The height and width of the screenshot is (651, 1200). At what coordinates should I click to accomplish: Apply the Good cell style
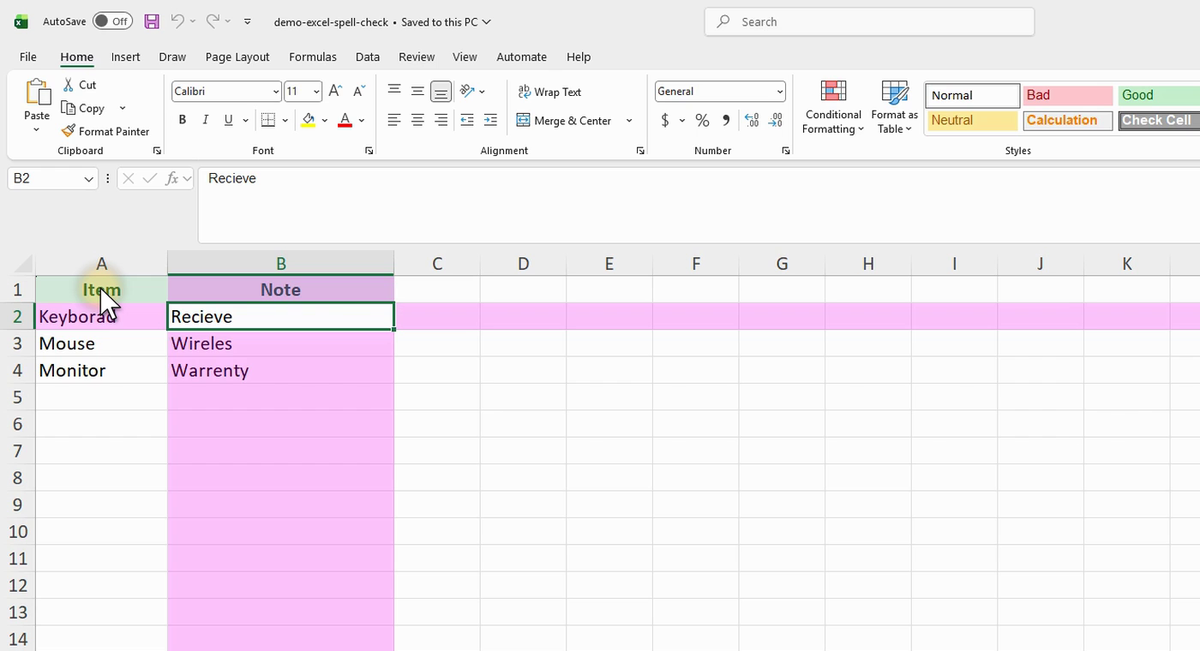(1159, 95)
